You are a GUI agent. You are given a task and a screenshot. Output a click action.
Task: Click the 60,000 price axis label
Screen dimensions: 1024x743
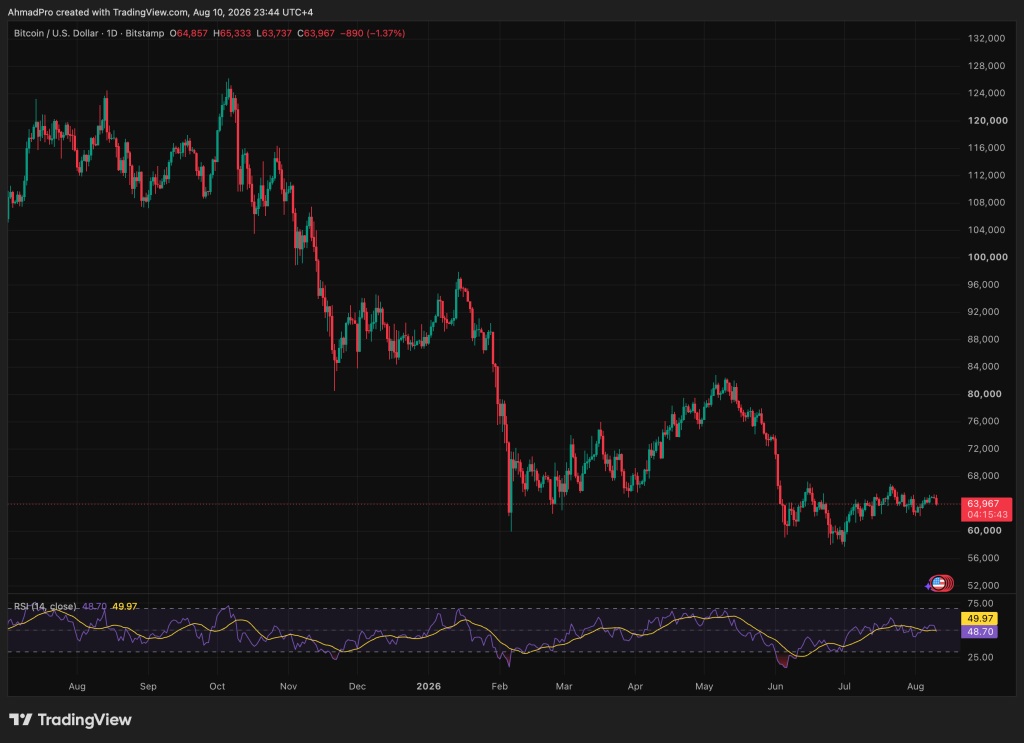984,531
